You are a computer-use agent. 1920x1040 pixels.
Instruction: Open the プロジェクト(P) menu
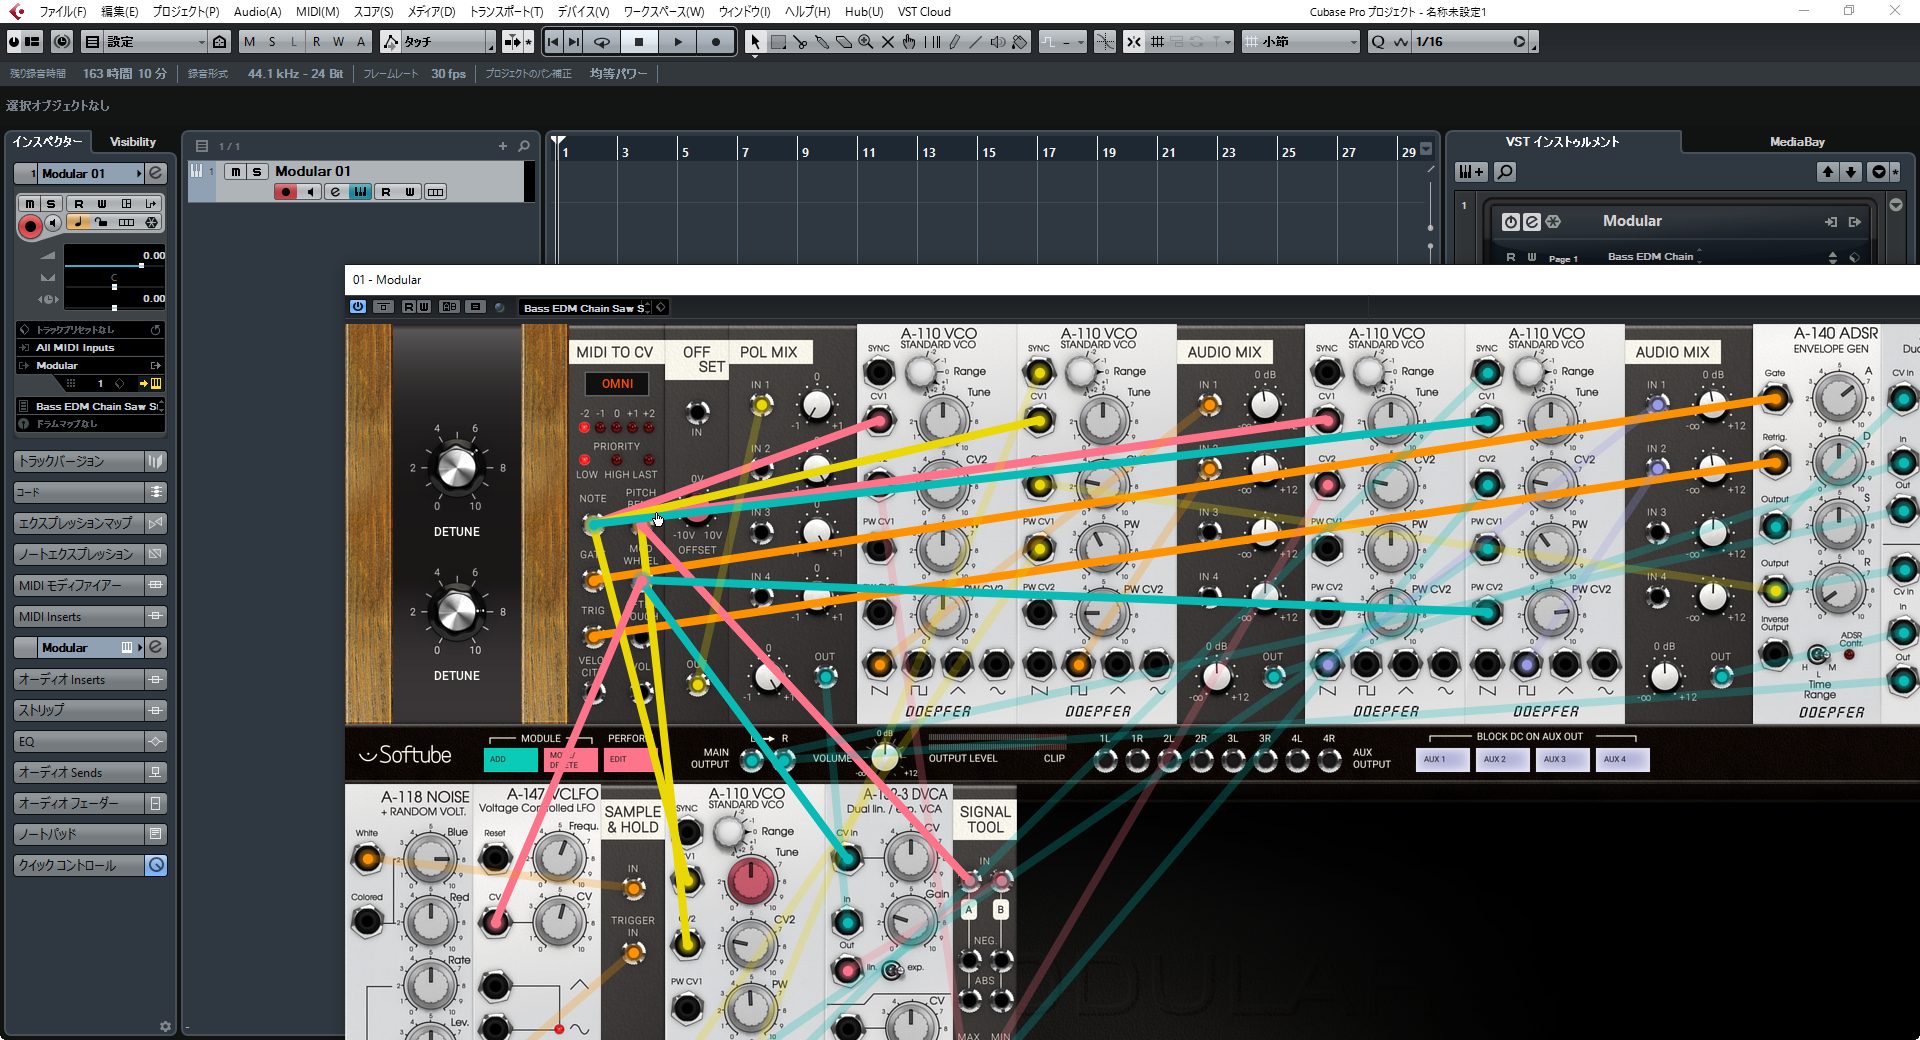pos(186,12)
